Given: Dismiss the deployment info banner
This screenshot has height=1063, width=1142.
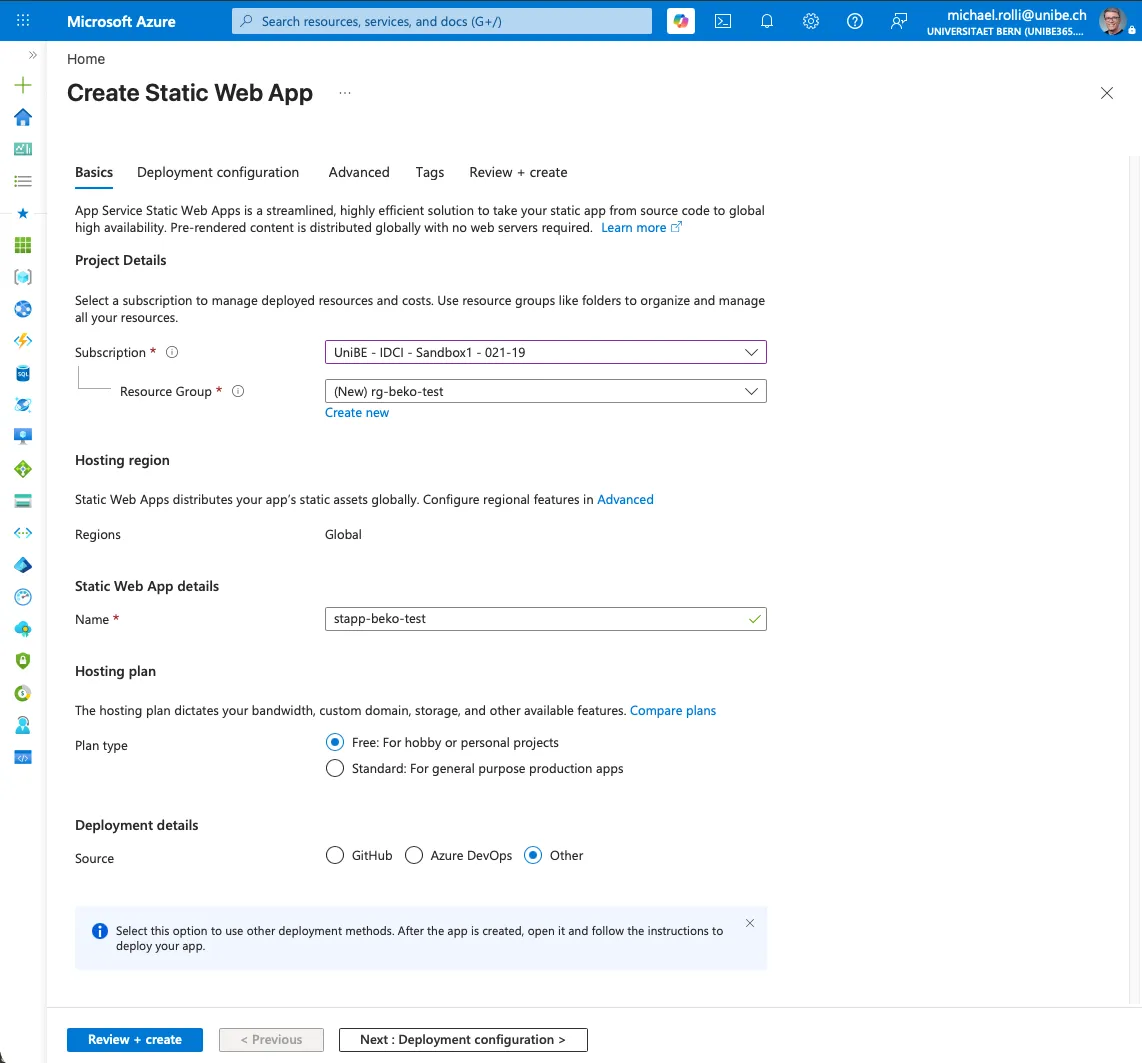Looking at the screenshot, I should click(749, 923).
